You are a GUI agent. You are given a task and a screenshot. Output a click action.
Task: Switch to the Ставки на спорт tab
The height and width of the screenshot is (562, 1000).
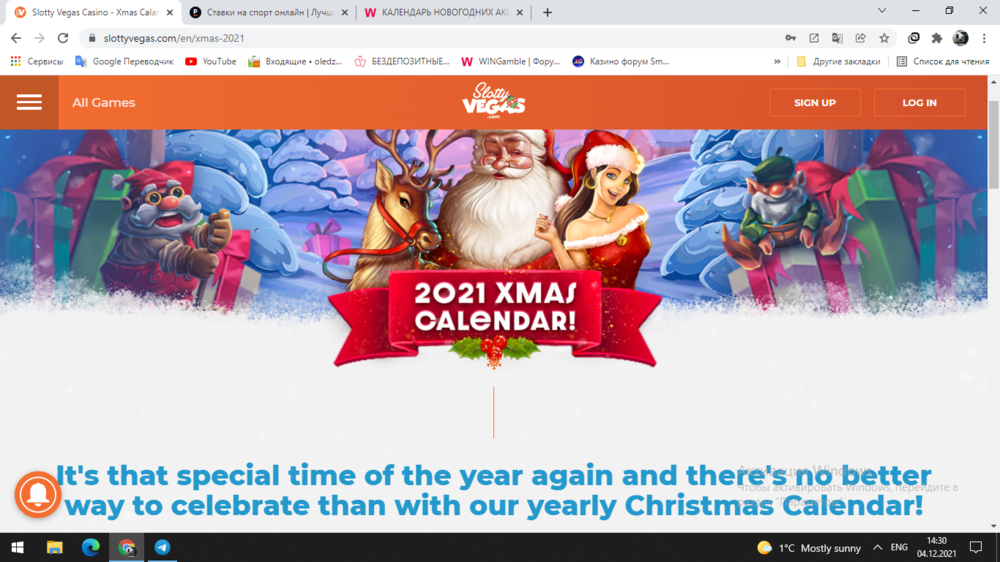269,12
